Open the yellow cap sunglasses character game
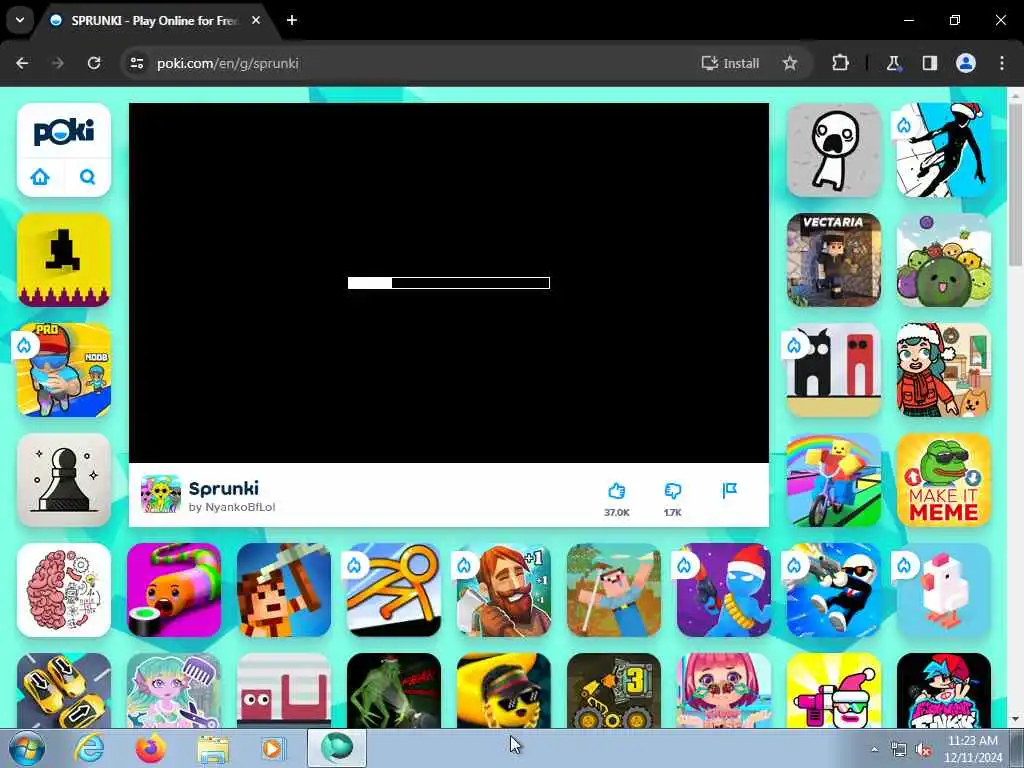 click(x=504, y=690)
